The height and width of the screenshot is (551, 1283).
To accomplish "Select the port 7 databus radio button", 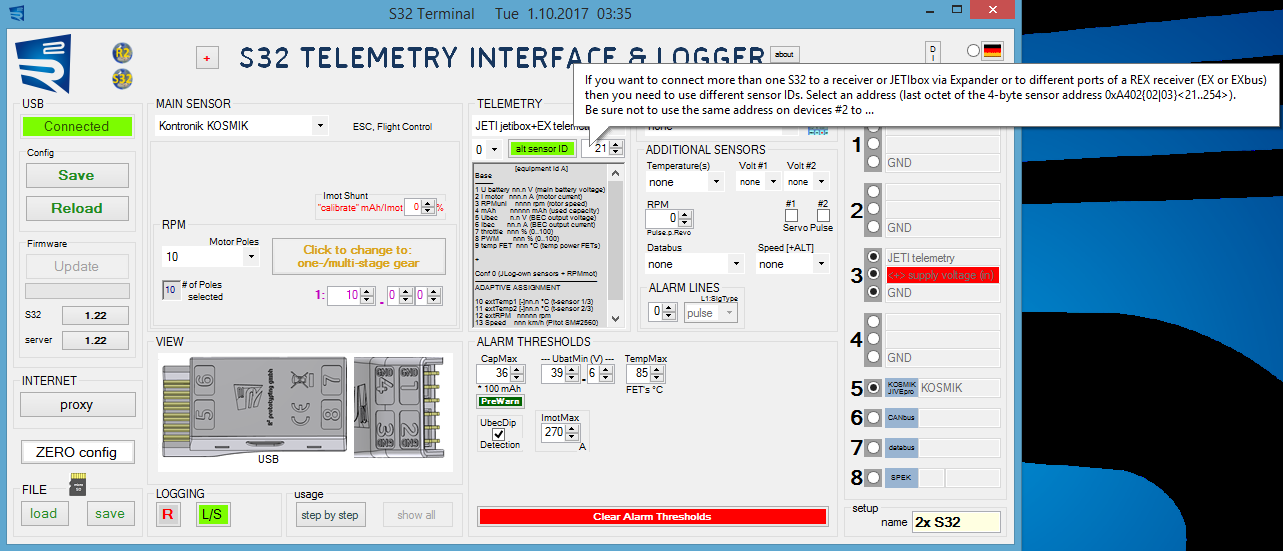I will click(x=873, y=448).
